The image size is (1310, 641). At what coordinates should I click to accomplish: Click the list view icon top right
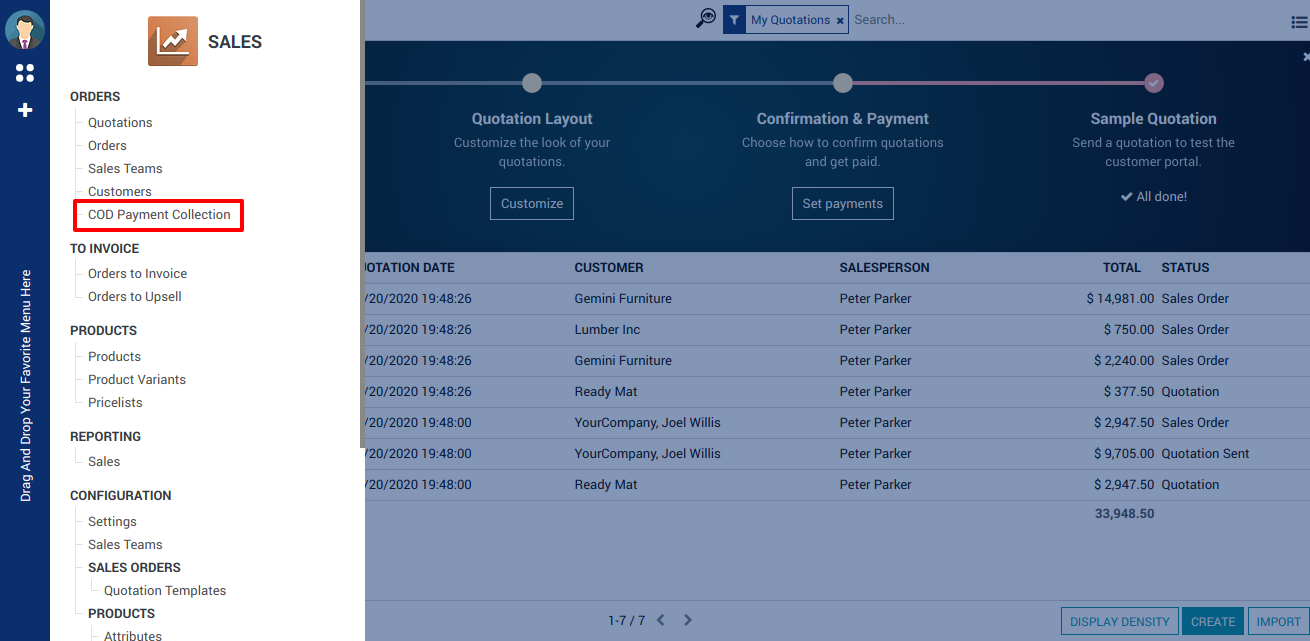(x=1299, y=22)
